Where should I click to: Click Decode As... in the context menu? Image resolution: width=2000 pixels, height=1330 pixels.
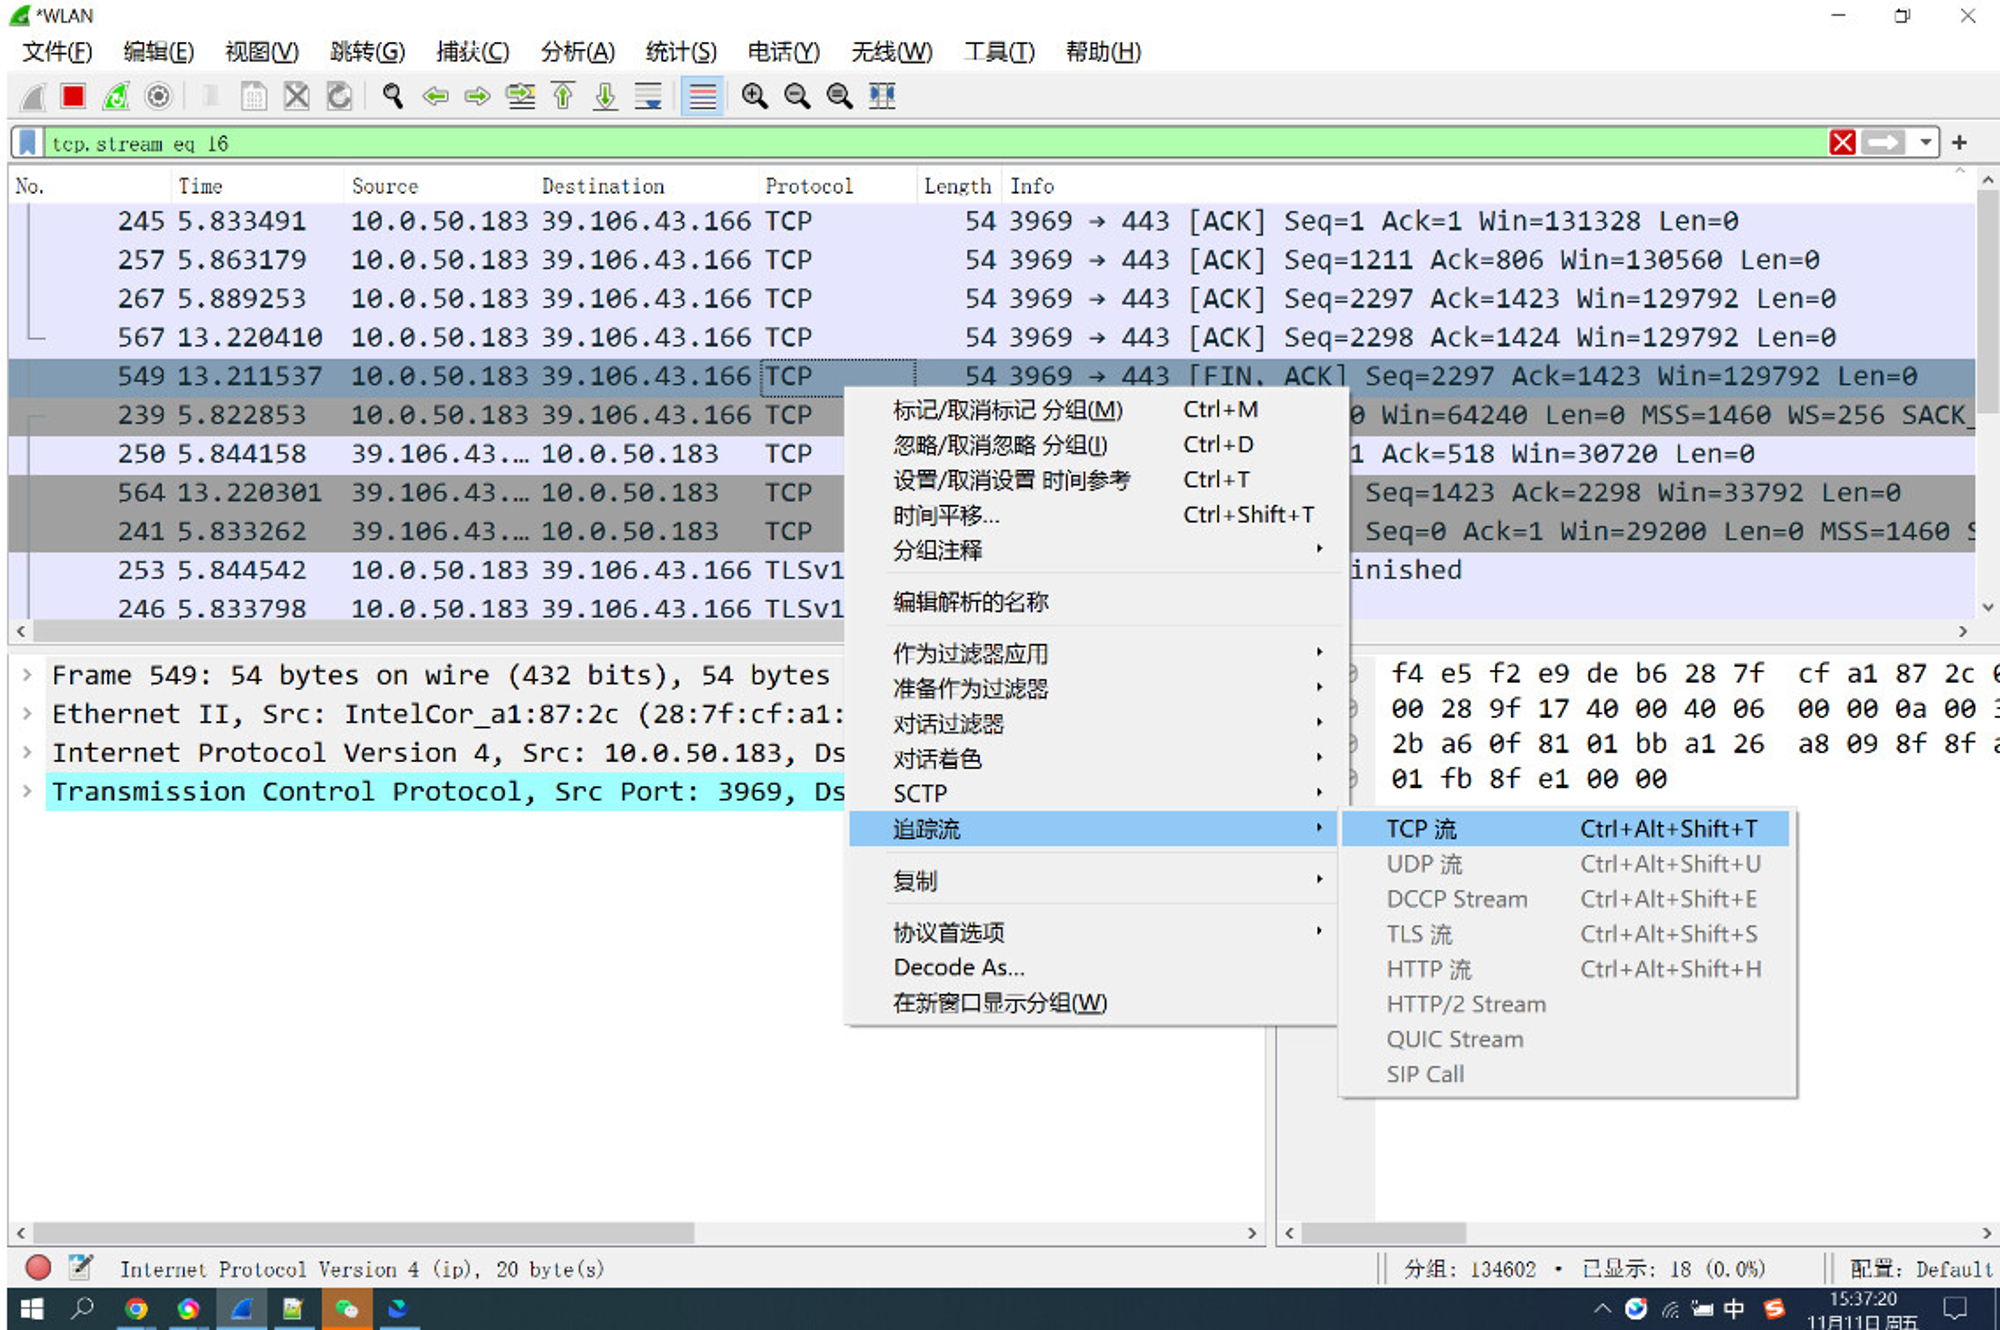click(1093, 967)
